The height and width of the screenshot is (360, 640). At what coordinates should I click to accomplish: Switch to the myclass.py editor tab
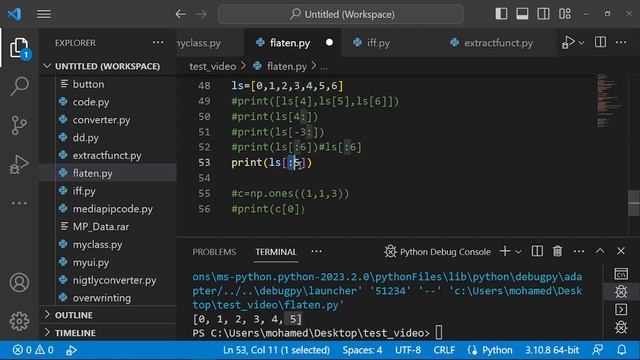210,43
